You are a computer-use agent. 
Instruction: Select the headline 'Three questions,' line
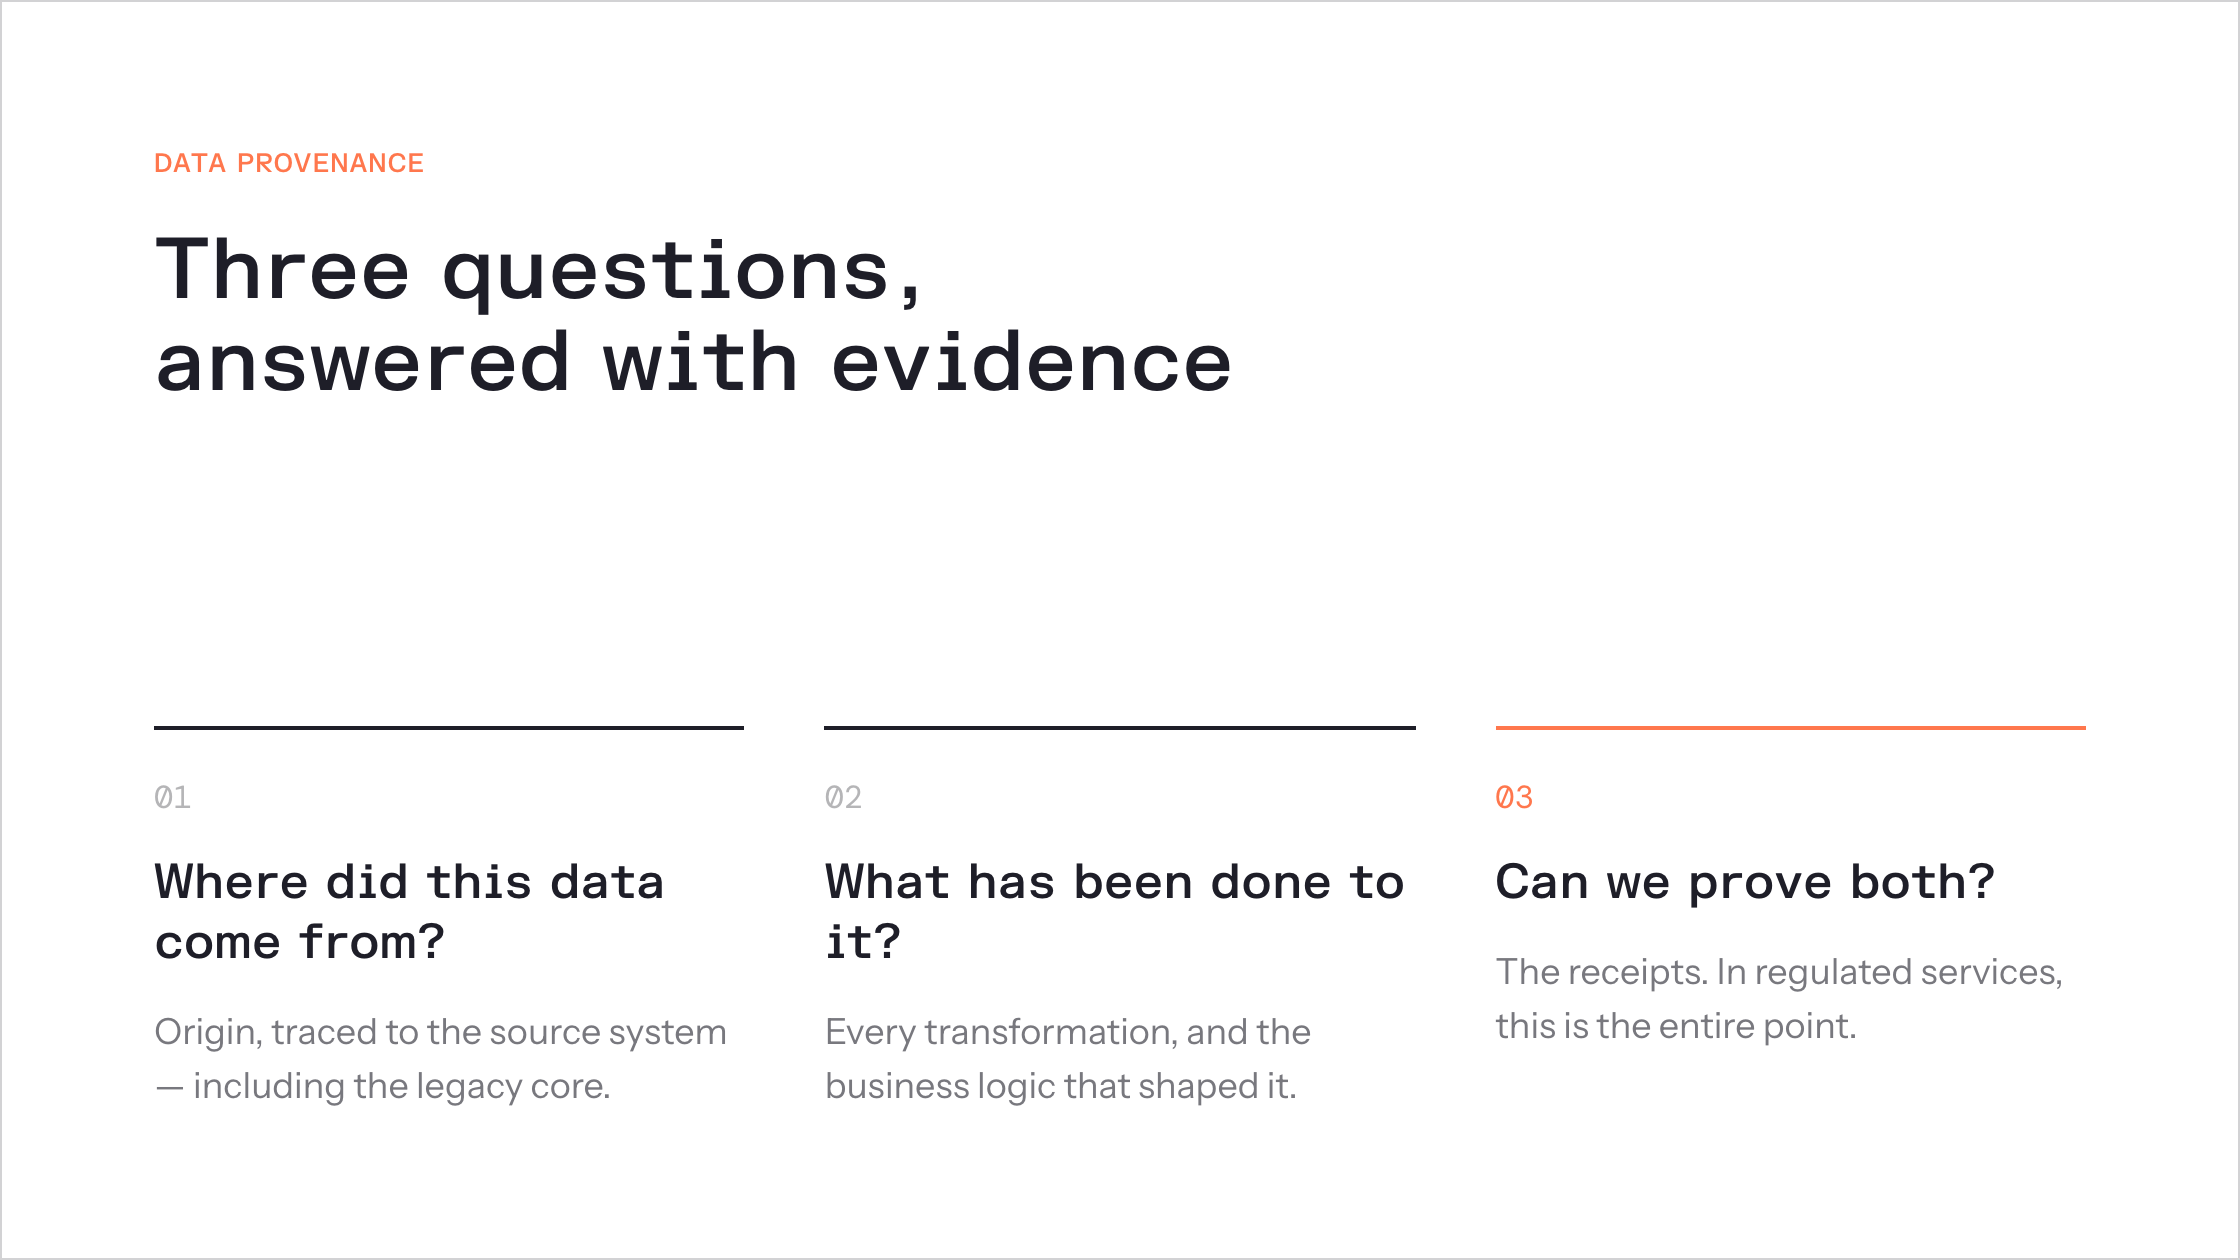point(538,270)
